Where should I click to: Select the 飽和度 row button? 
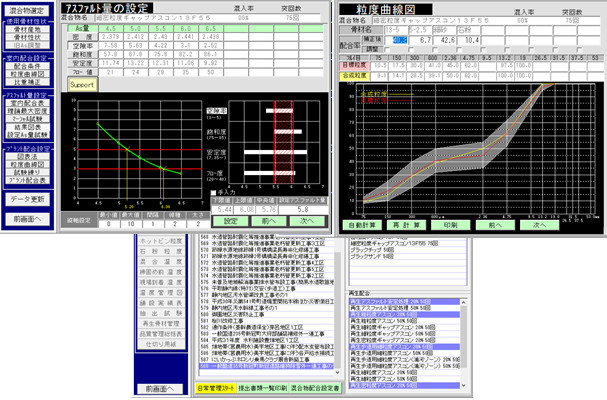click(x=82, y=55)
